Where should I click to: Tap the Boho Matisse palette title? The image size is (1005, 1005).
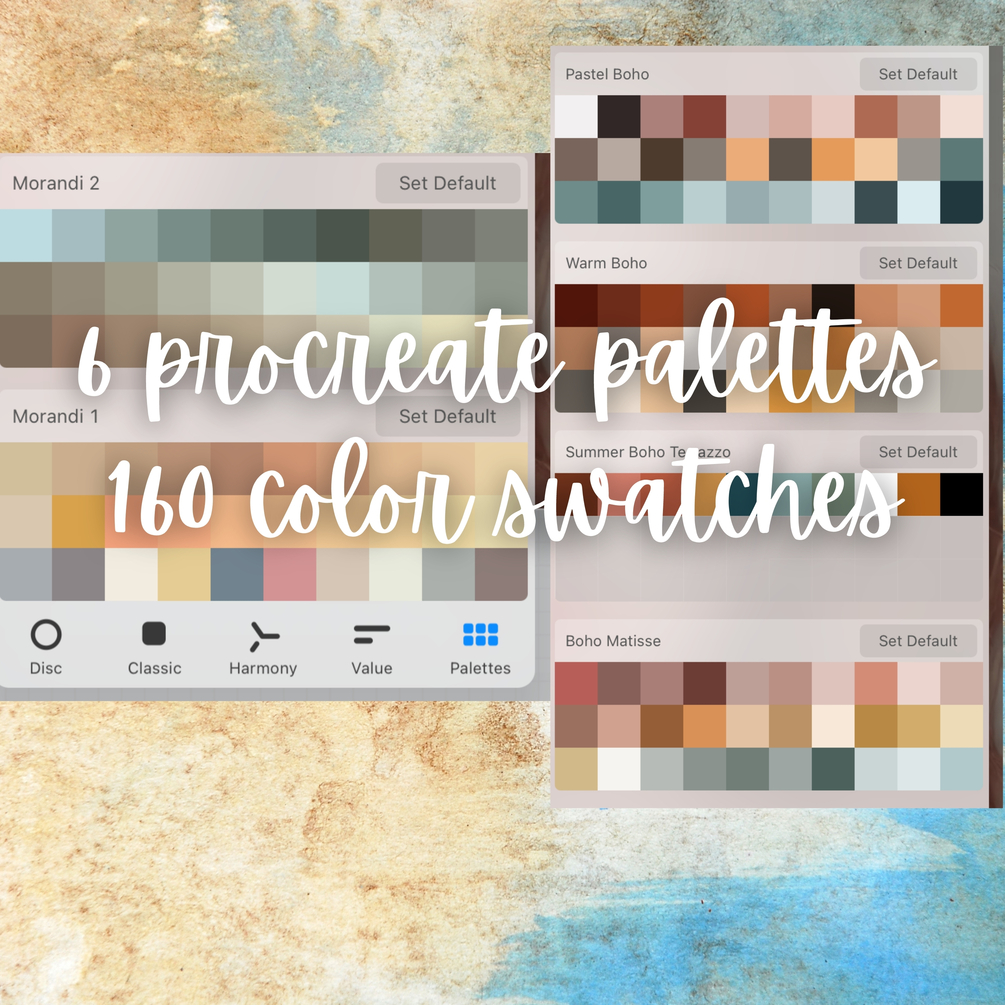(613, 641)
